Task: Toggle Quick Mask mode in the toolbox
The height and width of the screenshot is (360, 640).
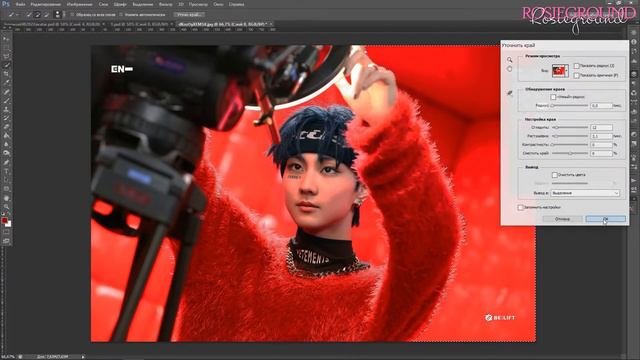Action: [6, 233]
